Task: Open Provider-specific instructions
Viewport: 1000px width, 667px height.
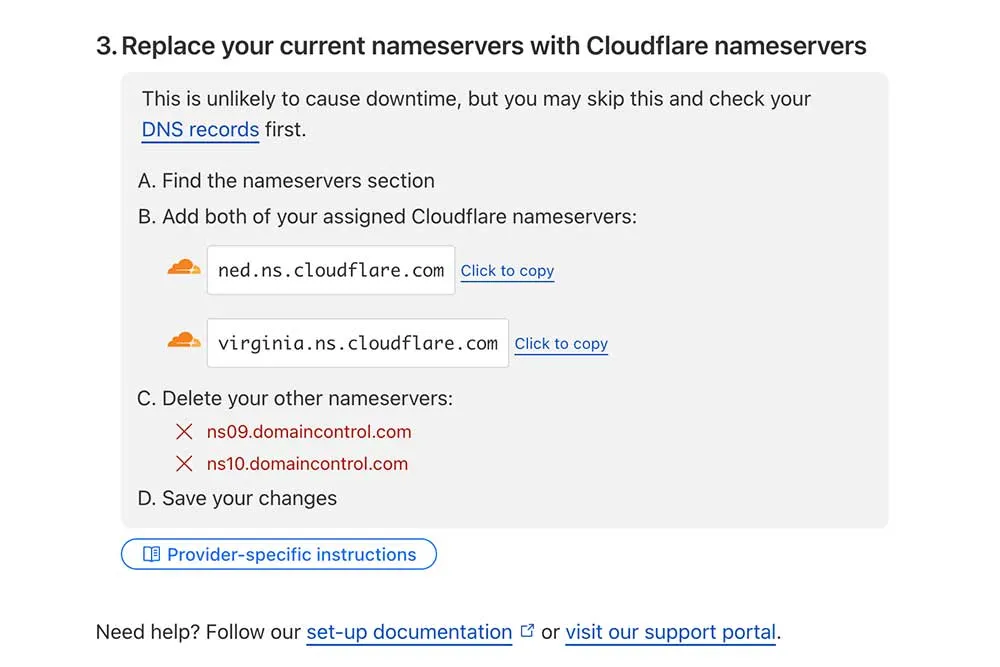Action: [278, 554]
